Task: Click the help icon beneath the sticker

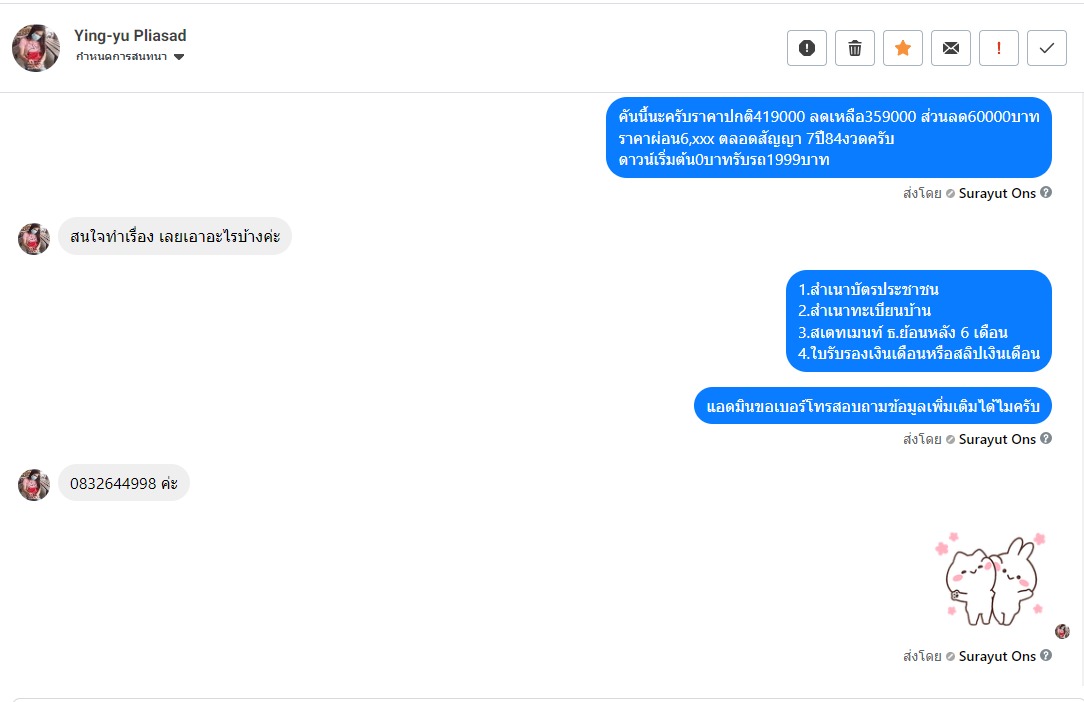Action: [x=1046, y=656]
